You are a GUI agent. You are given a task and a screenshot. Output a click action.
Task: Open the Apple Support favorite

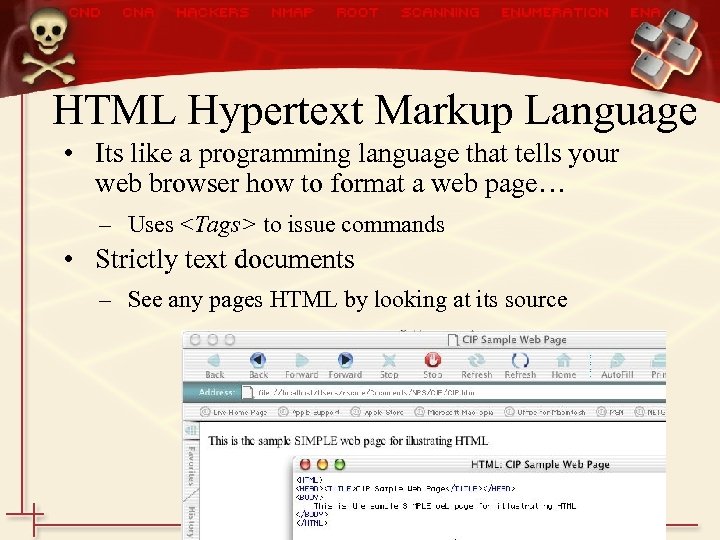coord(309,412)
